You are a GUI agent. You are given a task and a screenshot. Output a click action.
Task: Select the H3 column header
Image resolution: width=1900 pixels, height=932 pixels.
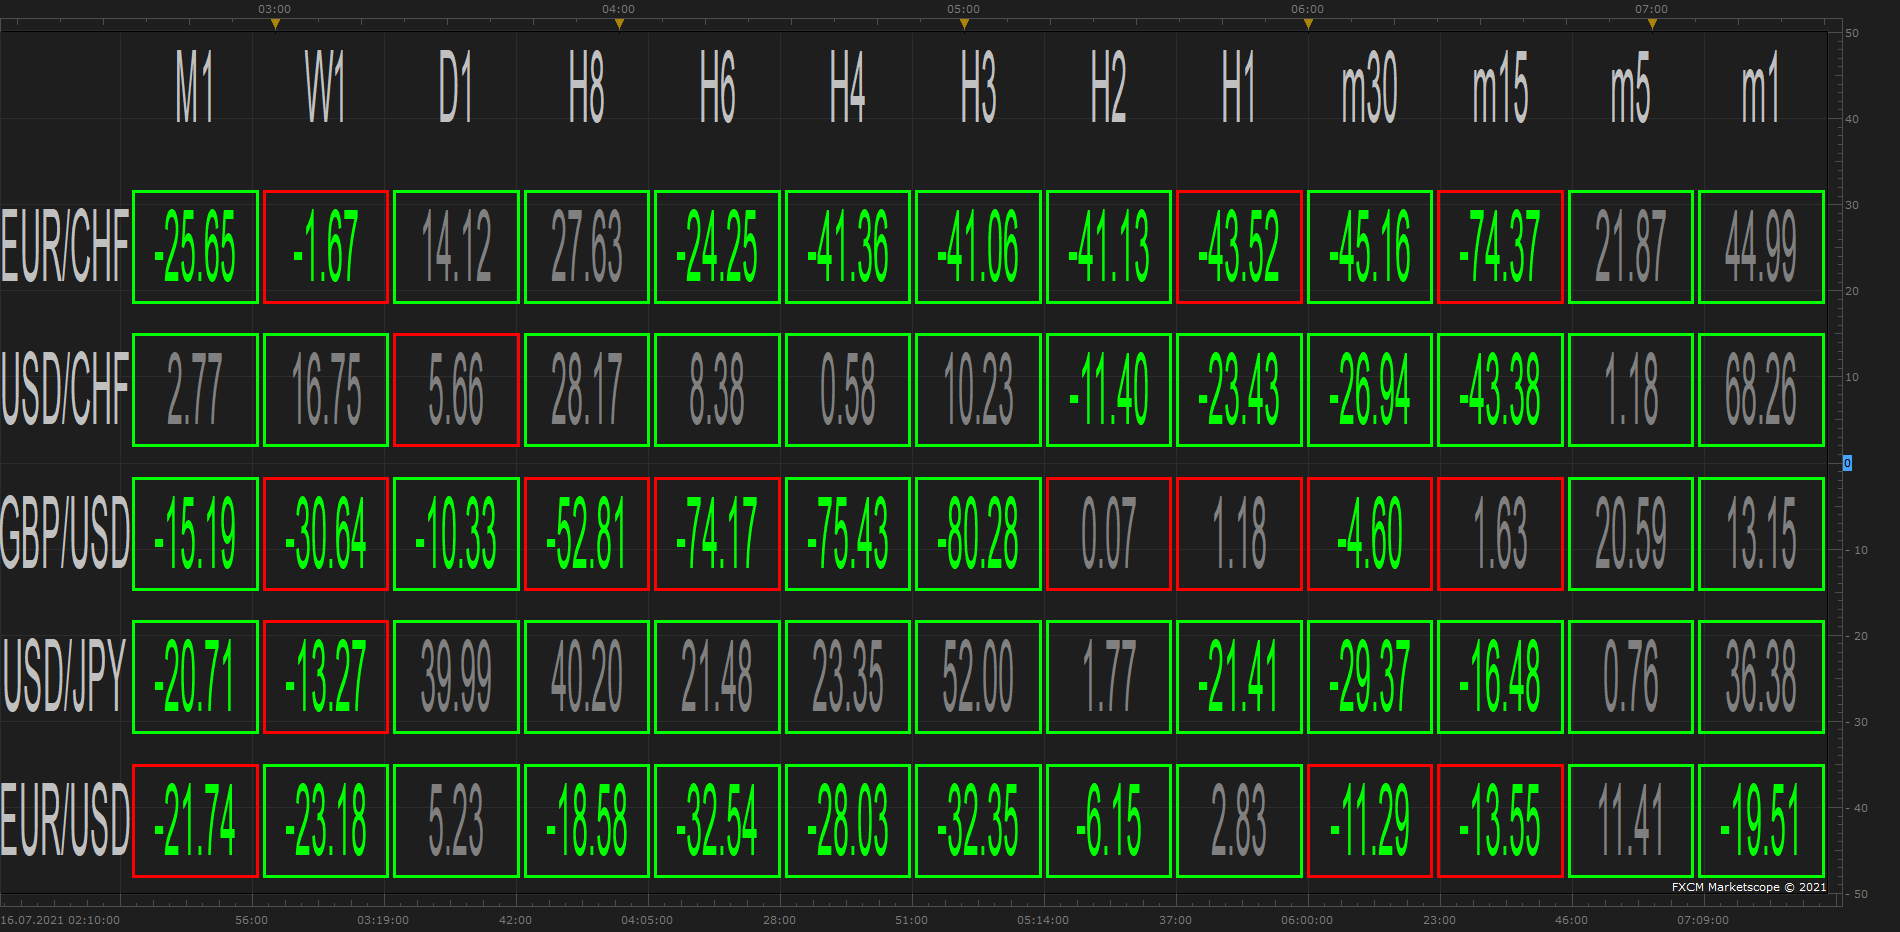pyautogui.click(x=978, y=88)
